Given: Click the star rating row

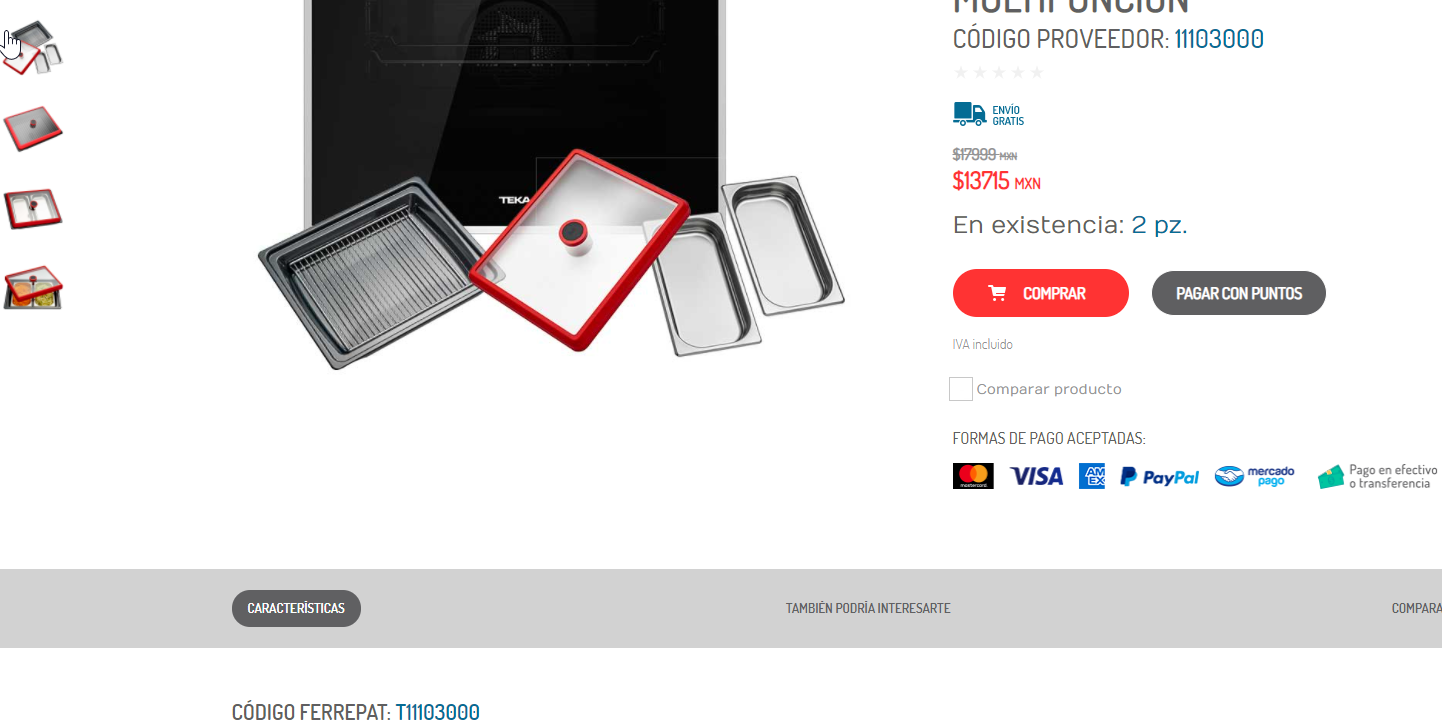Looking at the screenshot, I should [x=998, y=72].
